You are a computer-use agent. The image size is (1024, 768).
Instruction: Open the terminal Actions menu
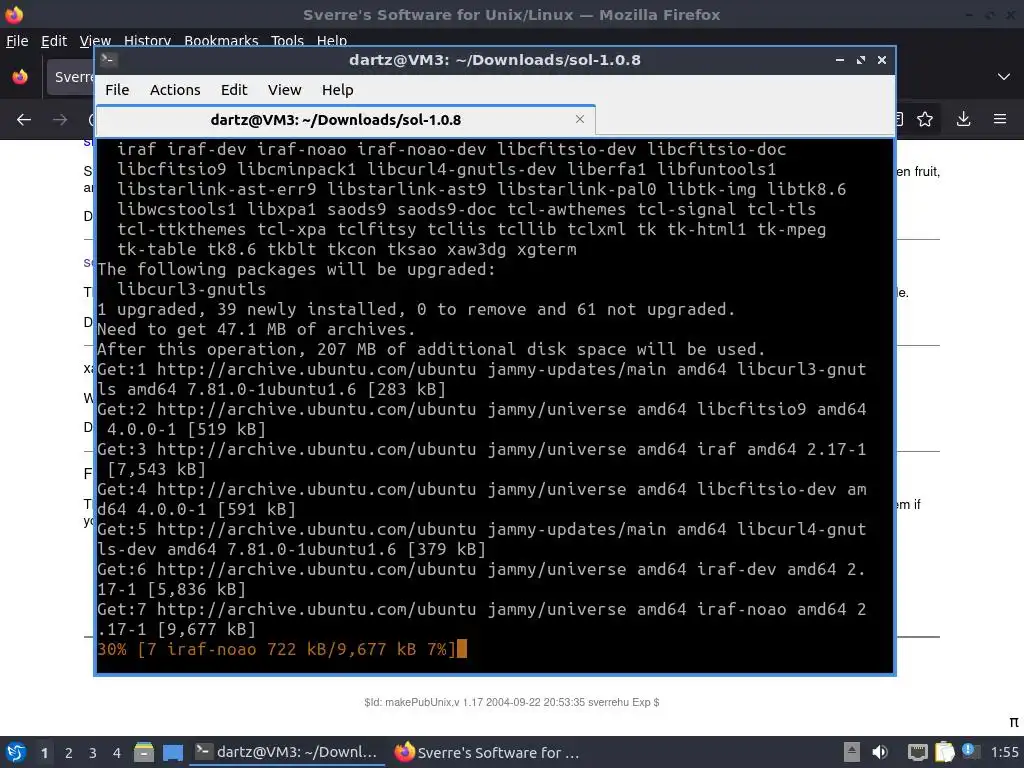point(175,89)
